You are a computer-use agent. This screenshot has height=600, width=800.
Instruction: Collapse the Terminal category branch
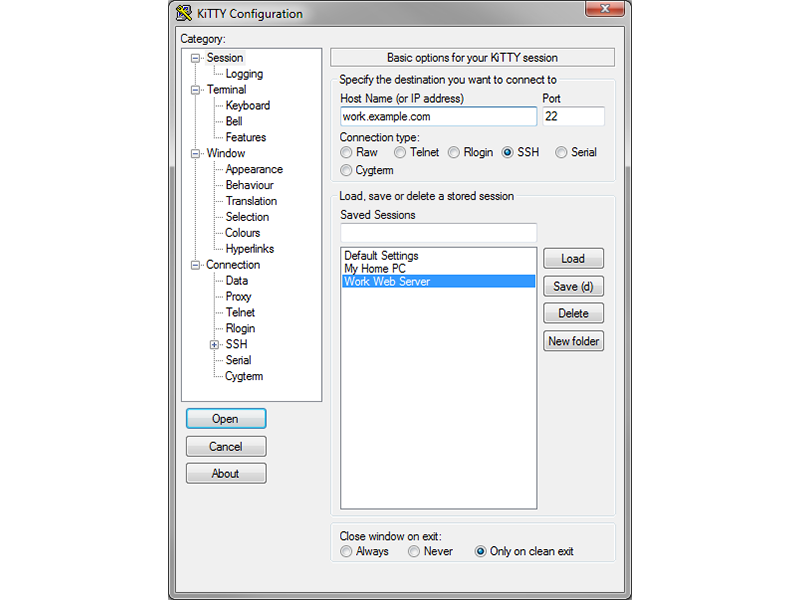coord(195,90)
